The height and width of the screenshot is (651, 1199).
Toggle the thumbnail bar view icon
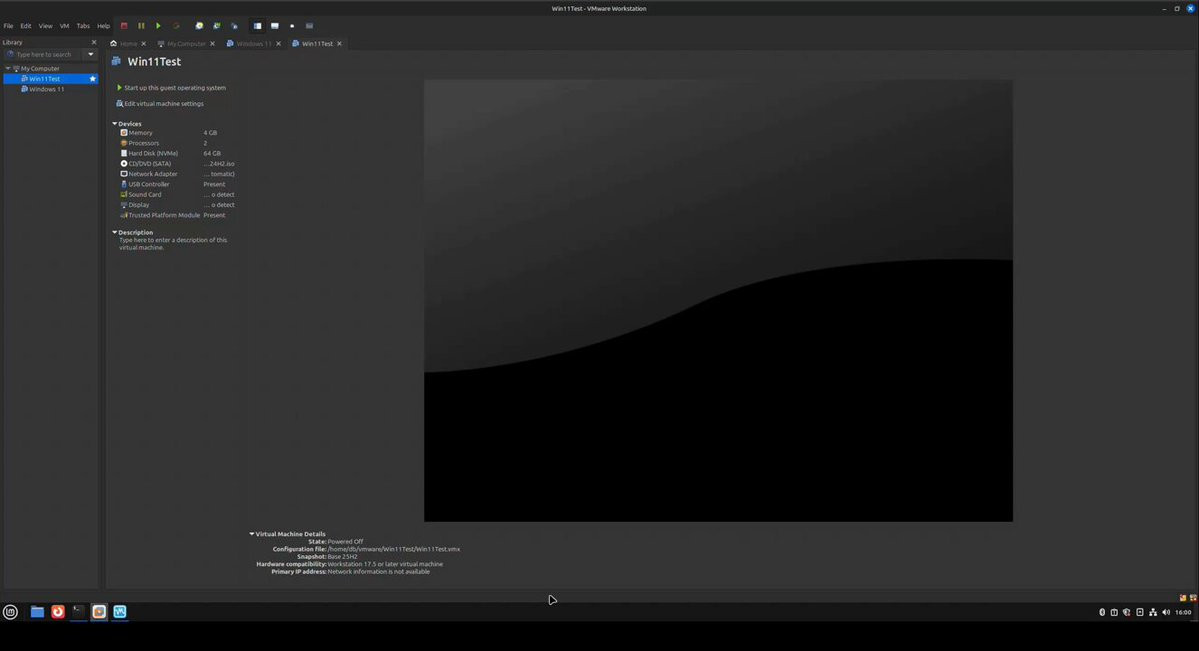(x=275, y=26)
